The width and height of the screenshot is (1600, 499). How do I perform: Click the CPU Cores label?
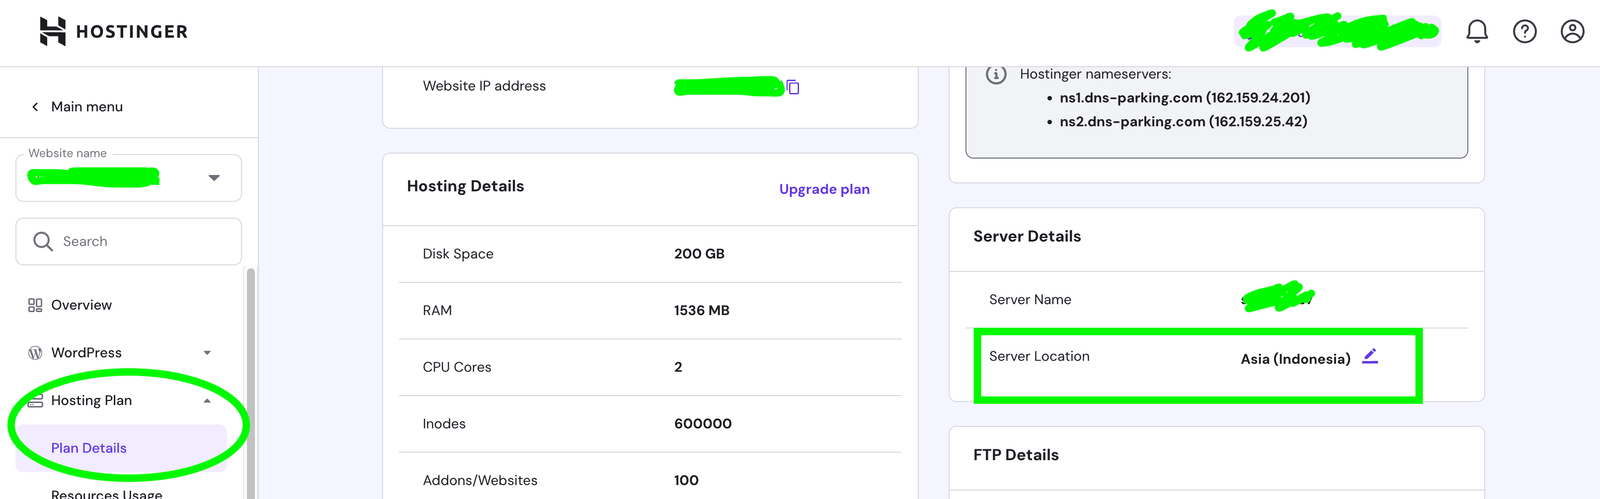click(457, 367)
